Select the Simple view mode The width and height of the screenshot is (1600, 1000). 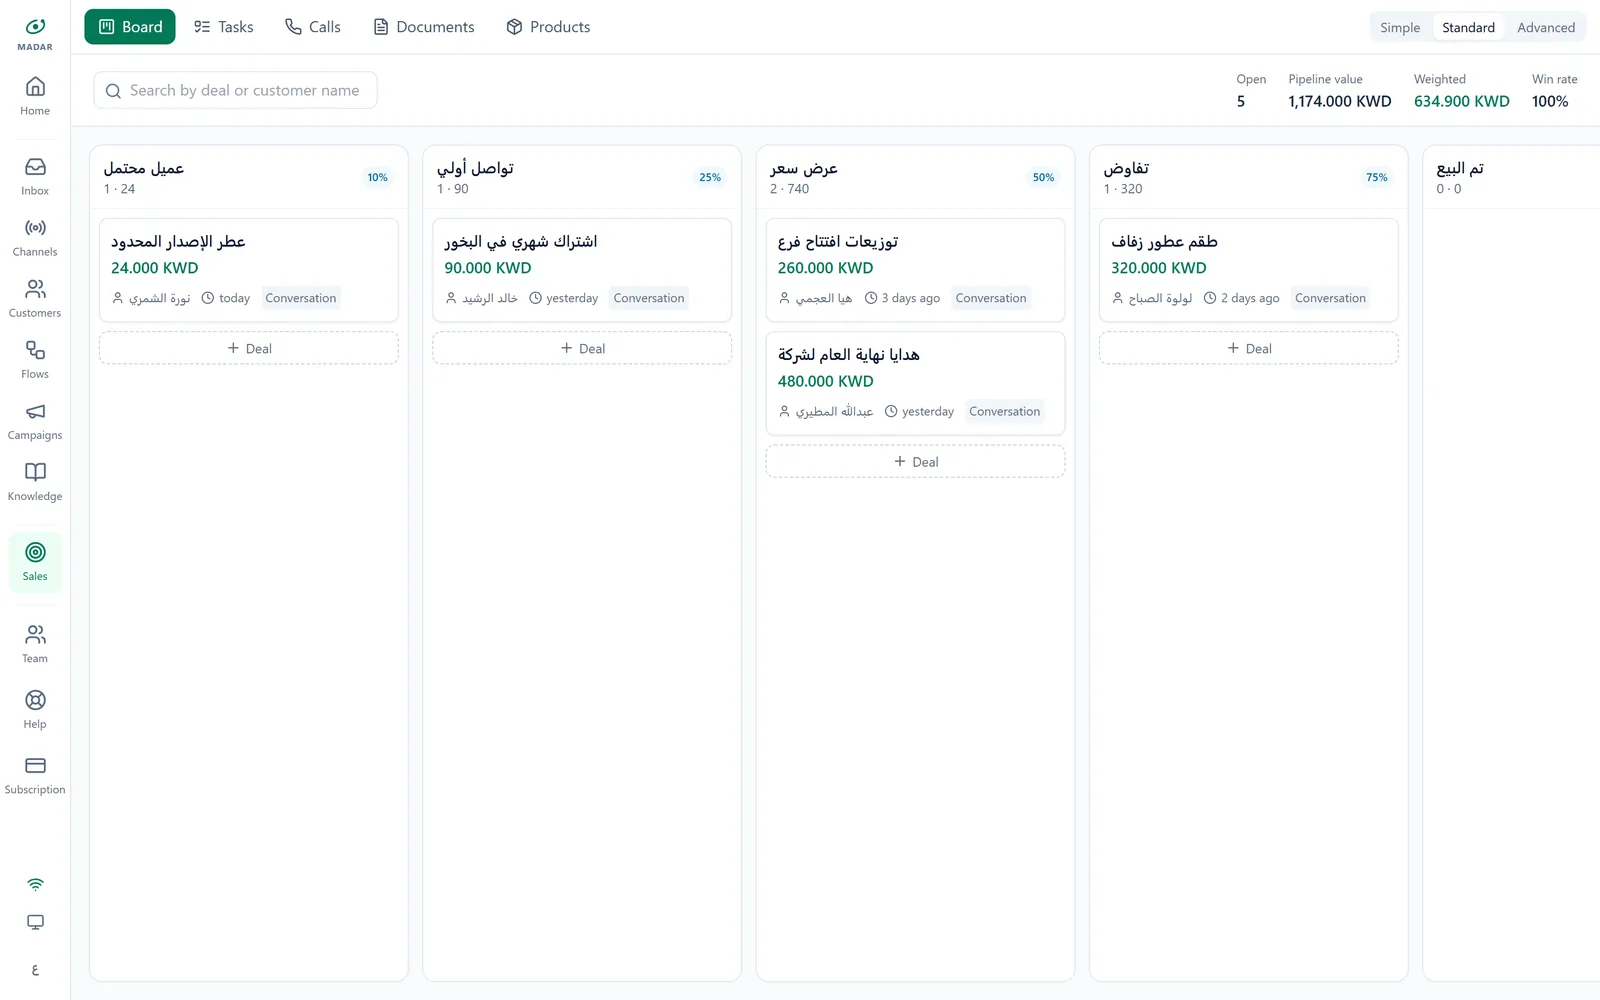pos(1400,28)
